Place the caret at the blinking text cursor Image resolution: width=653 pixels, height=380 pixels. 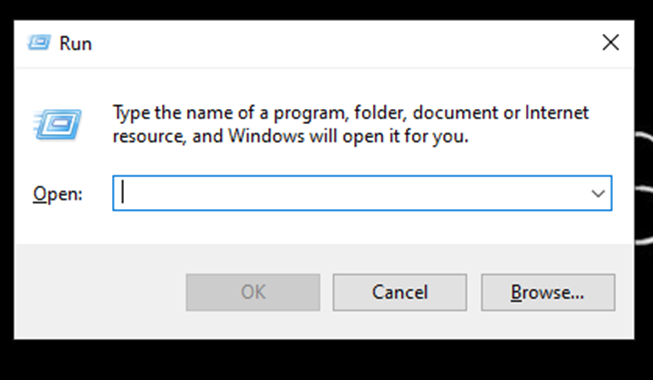pos(122,193)
